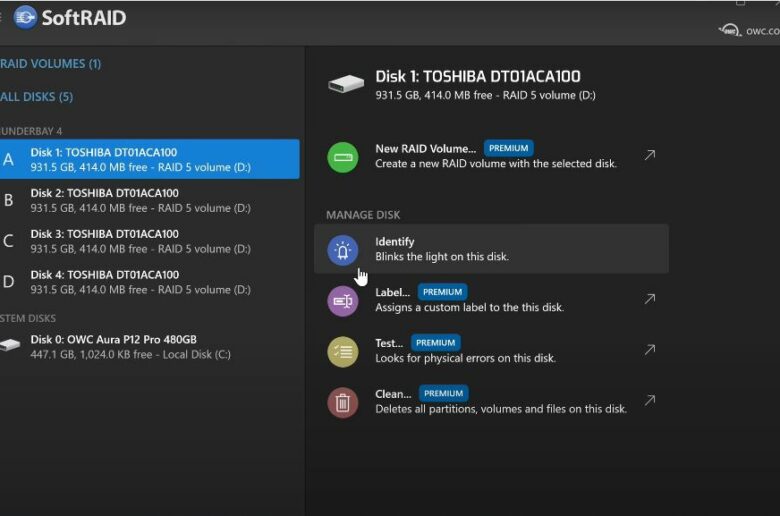Click the yellow Test checklist icon
Viewport: 780px width, 516px height.
343,351
